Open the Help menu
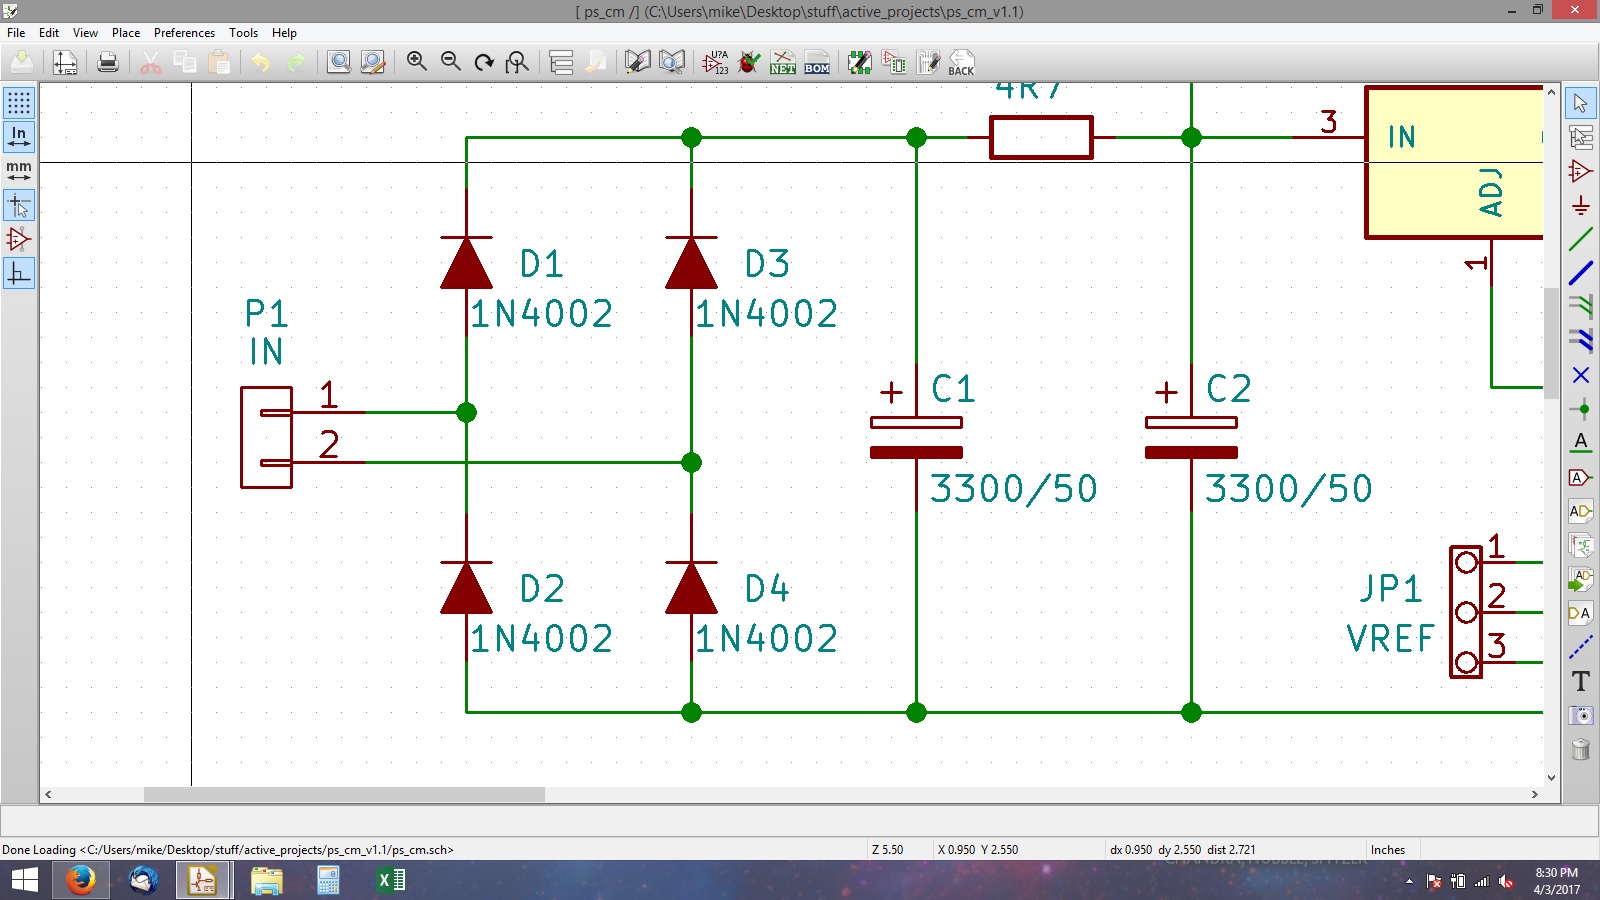 coord(284,33)
